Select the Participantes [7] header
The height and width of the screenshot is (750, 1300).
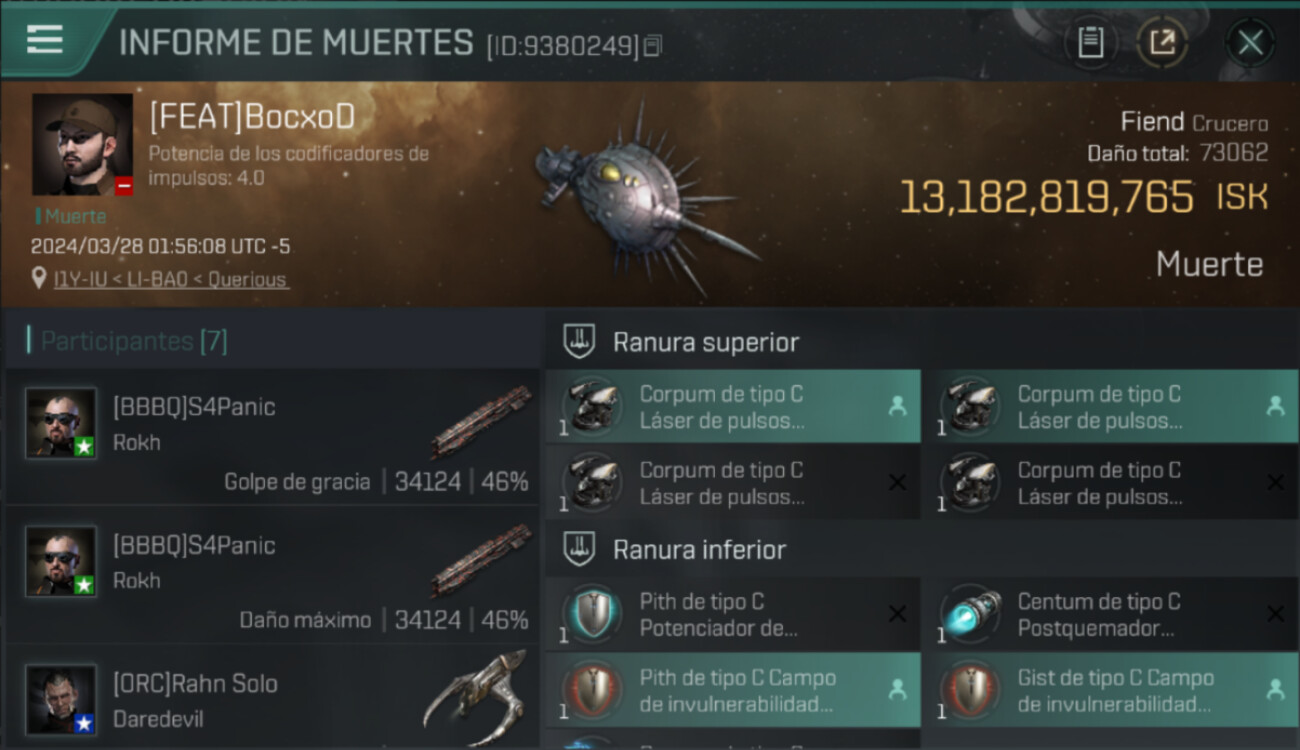pos(134,341)
